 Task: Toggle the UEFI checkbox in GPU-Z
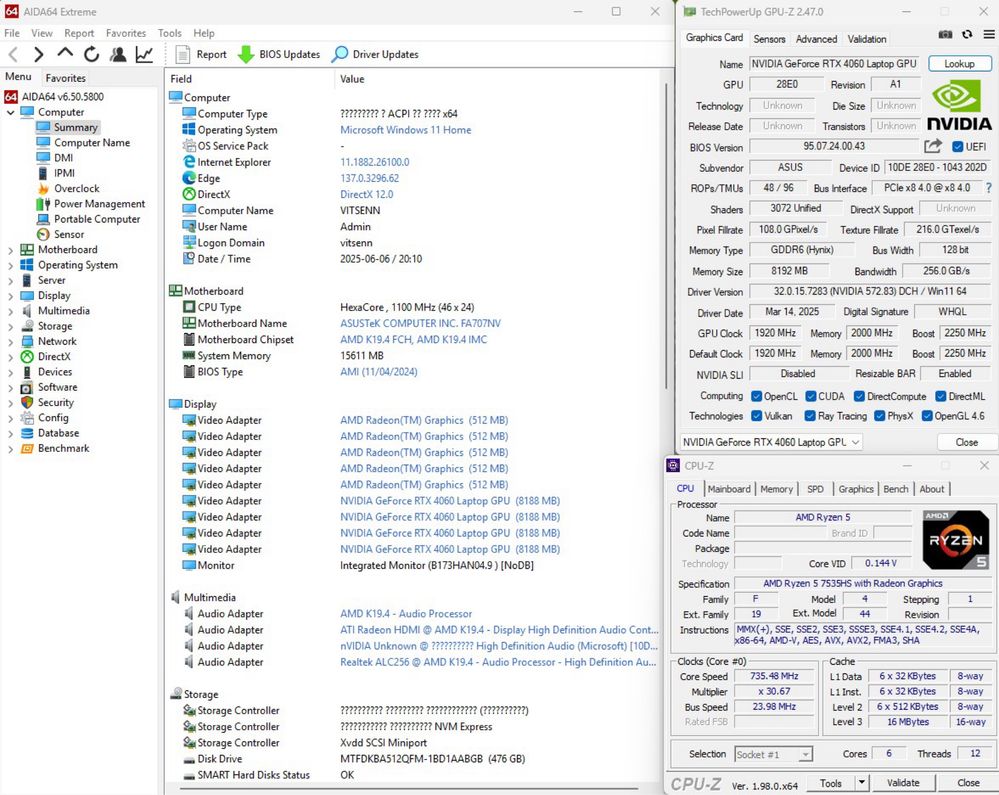pos(957,147)
